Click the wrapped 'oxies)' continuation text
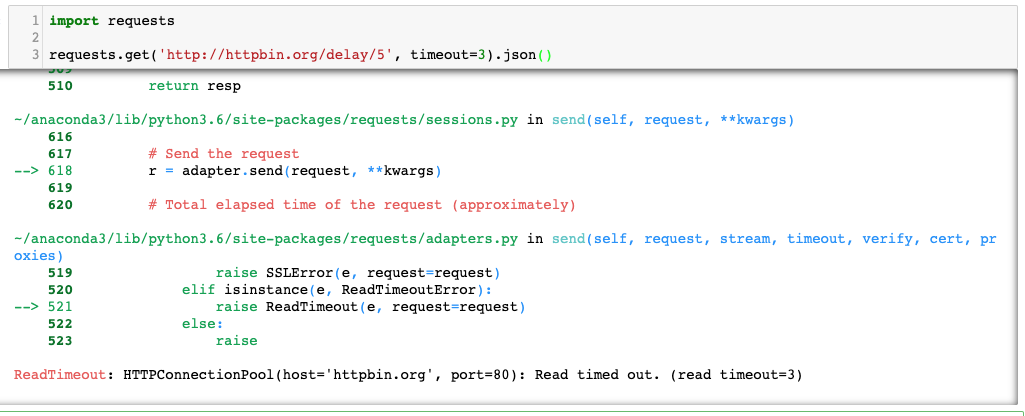The image size is (1025, 416). 39,256
